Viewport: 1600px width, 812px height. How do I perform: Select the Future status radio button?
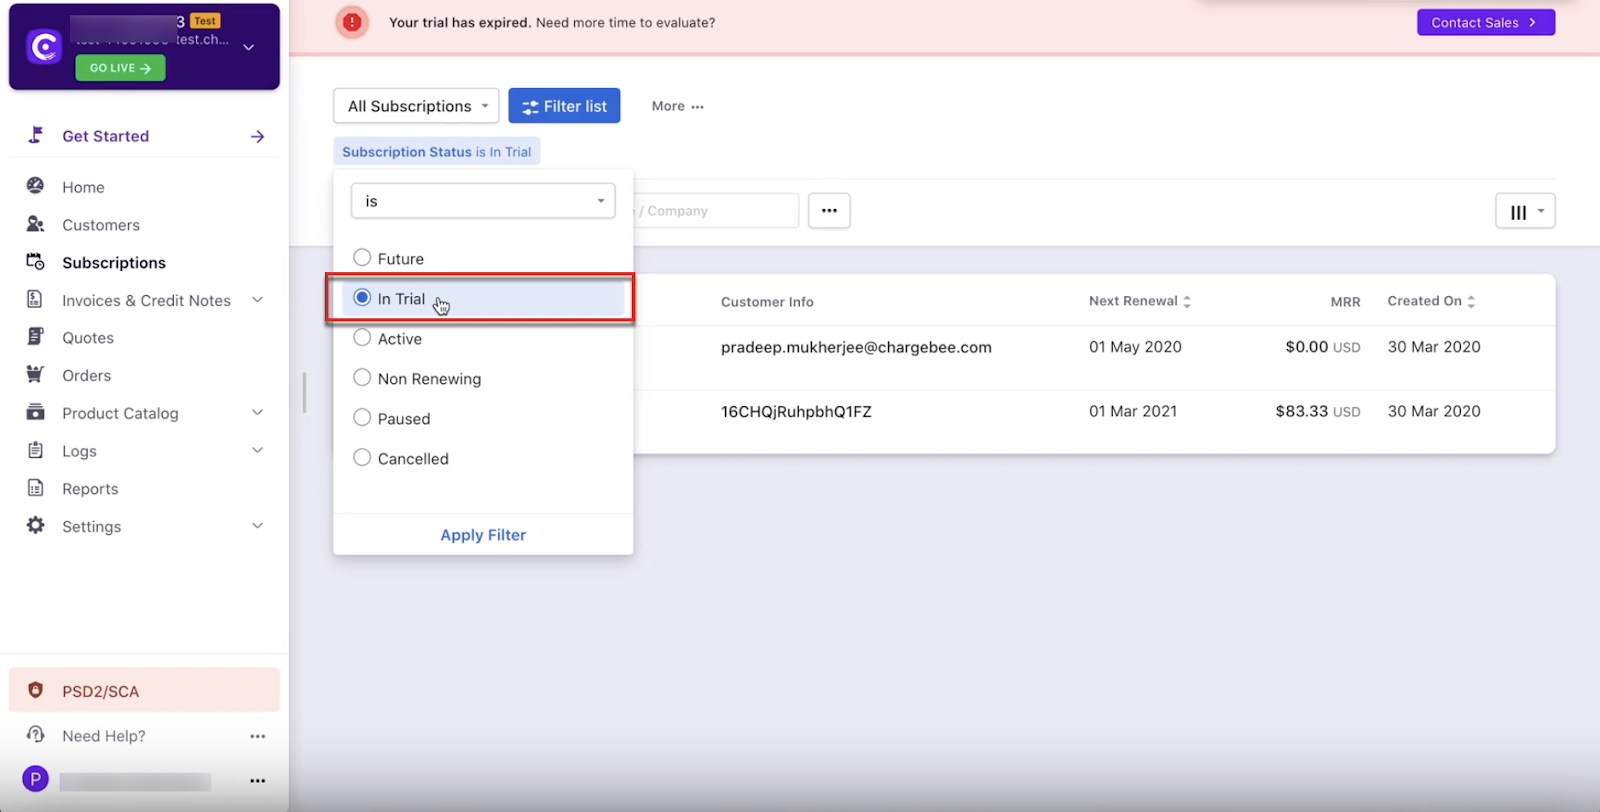[x=362, y=258]
